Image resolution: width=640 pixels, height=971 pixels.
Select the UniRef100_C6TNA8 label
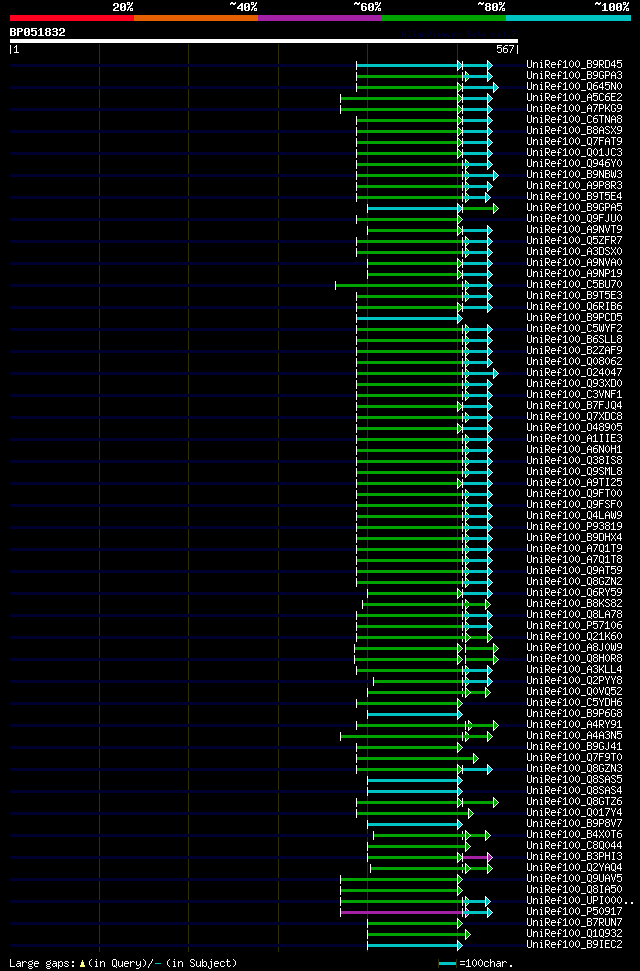[574, 120]
